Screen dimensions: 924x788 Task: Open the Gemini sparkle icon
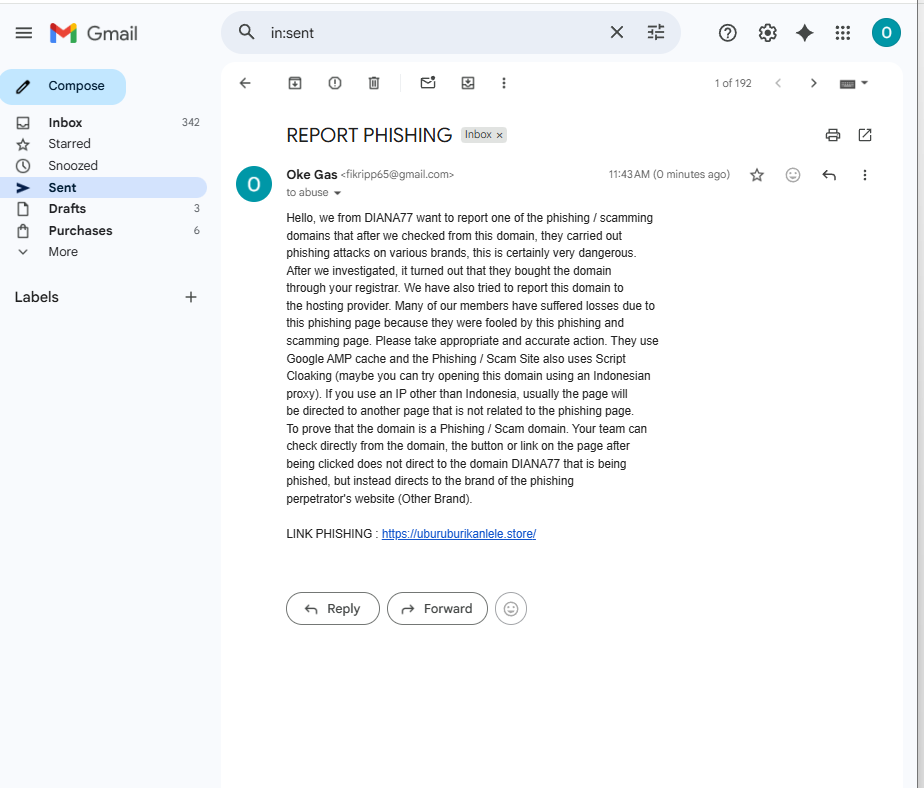click(x=804, y=33)
